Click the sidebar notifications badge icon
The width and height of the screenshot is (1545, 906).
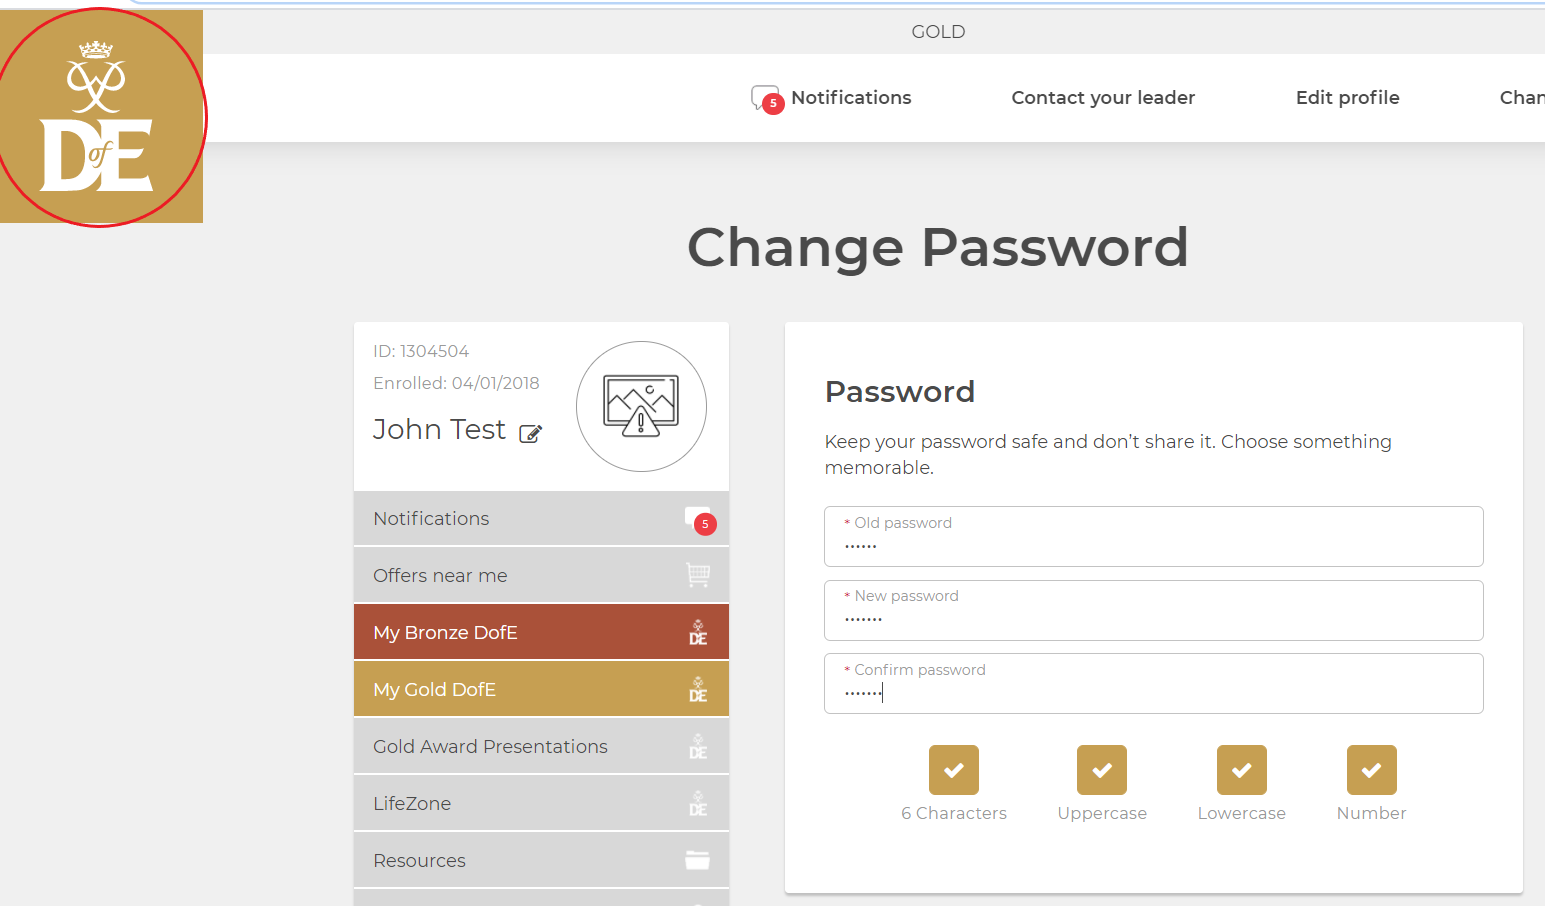(x=700, y=520)
